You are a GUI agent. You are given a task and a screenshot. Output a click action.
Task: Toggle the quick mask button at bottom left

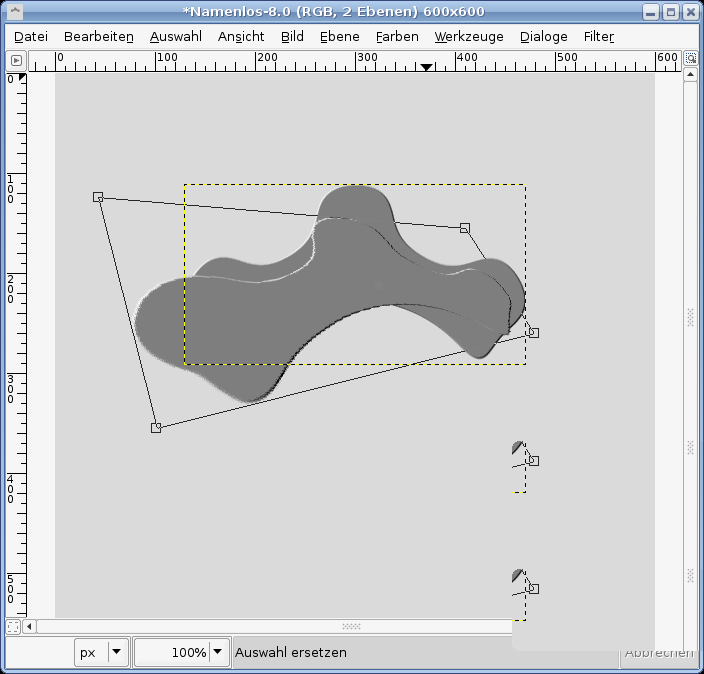click(13, 626)
